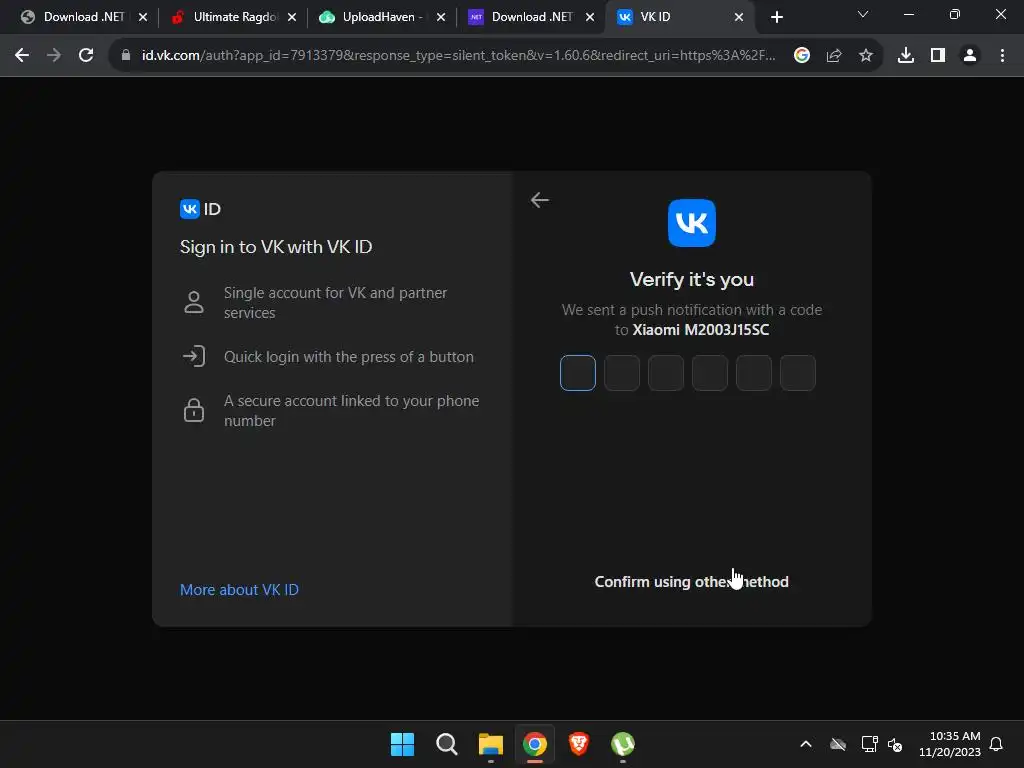This screenshot has height=768, width=1024.
Task: Open notifications bell in system tray
Action: tap(996, 744)
